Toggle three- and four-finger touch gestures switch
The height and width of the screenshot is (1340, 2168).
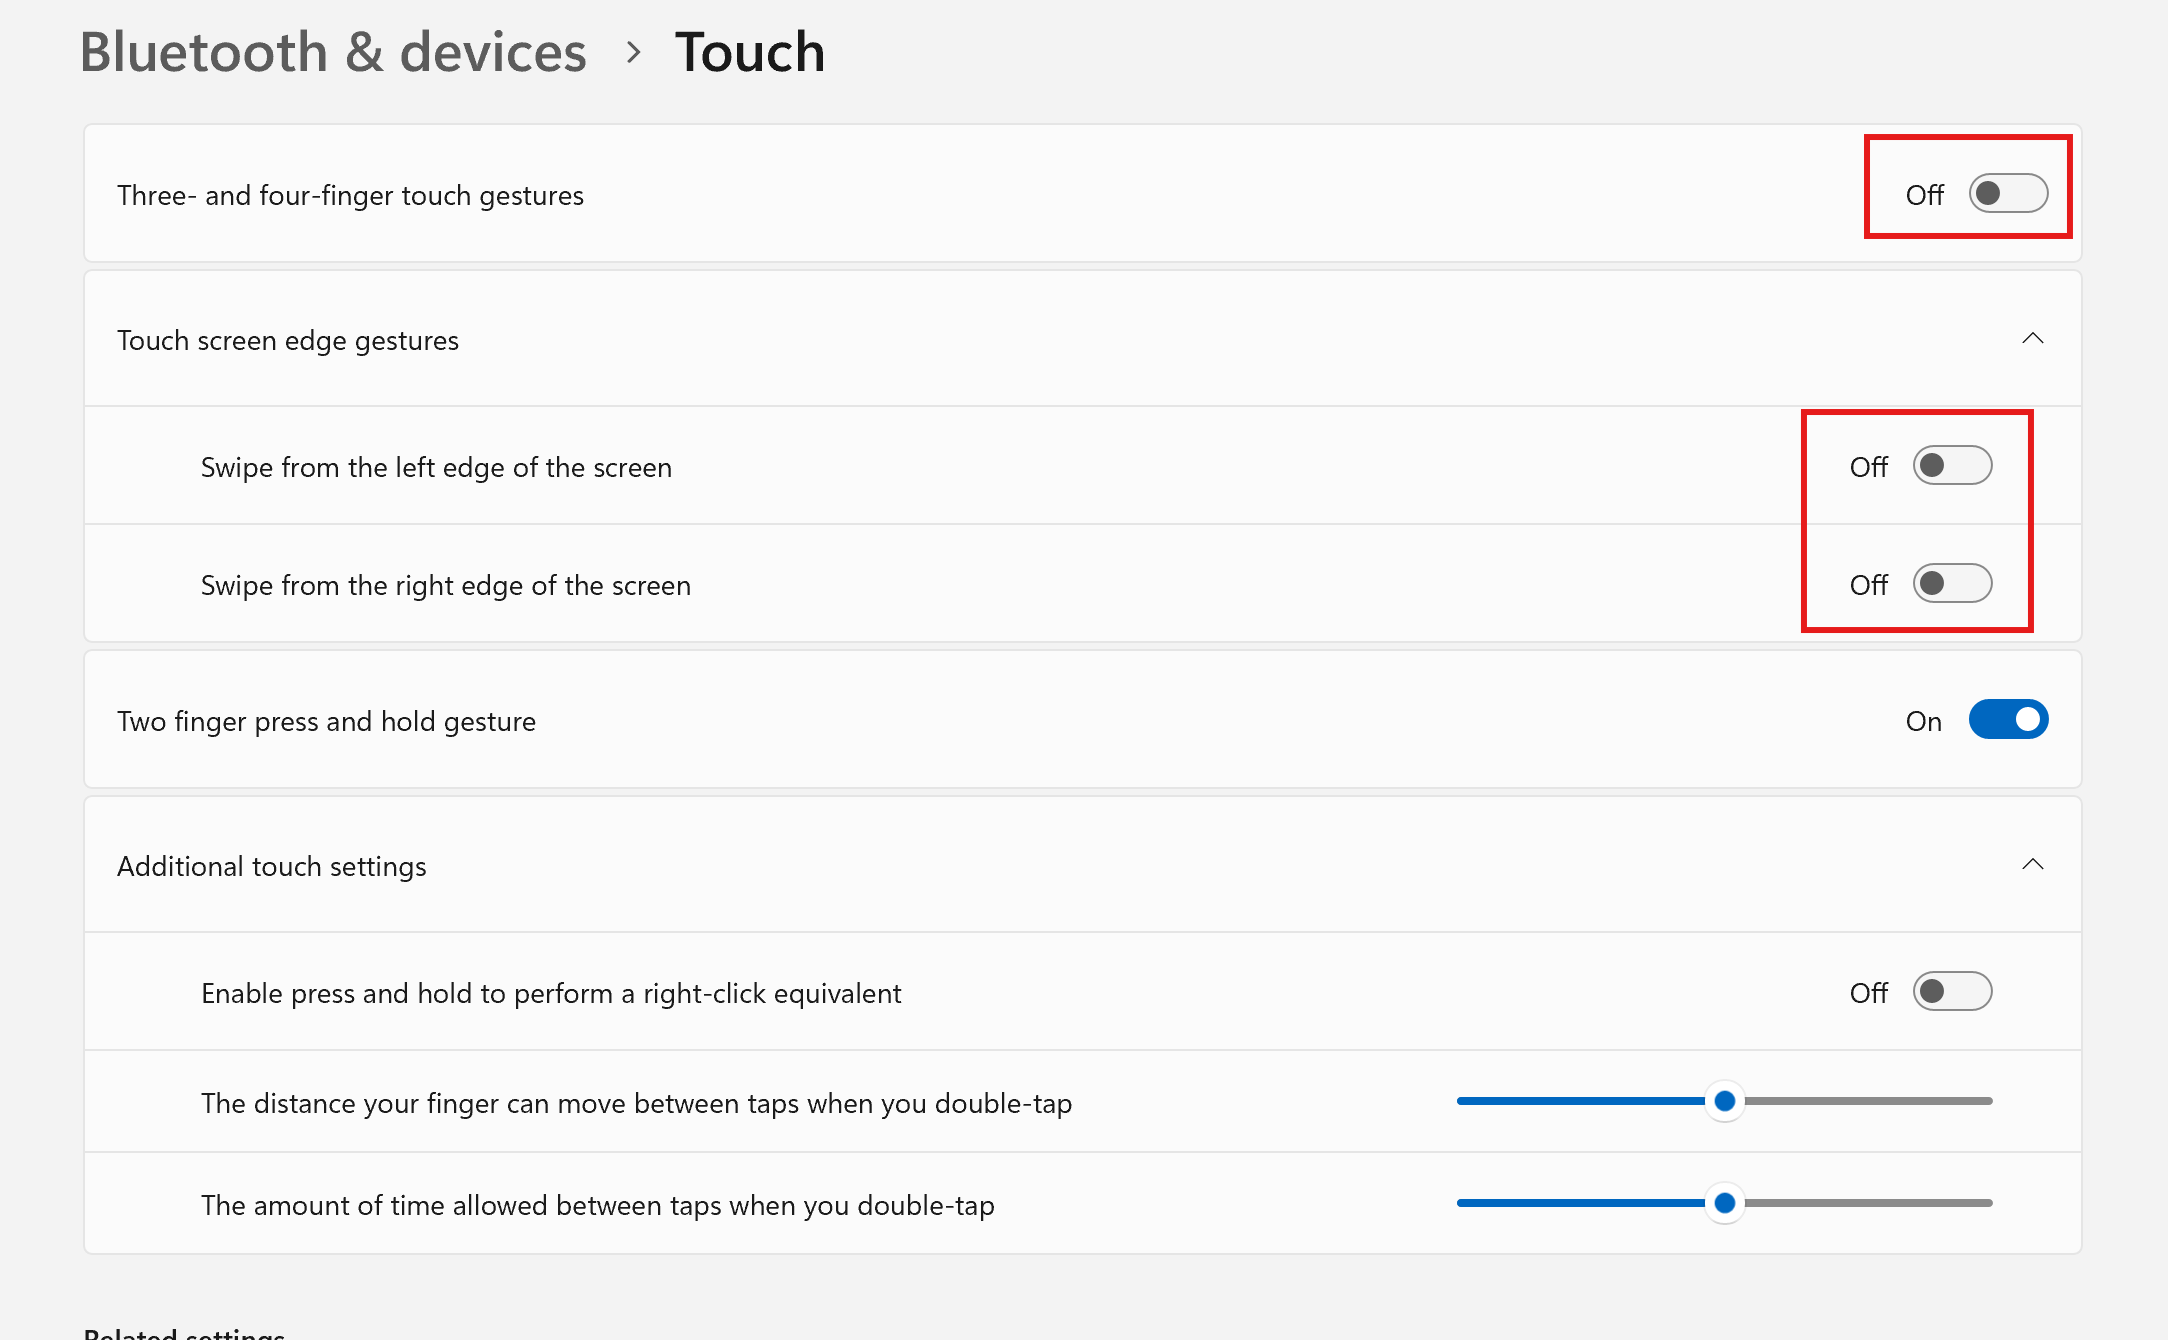click(2008, 193)
